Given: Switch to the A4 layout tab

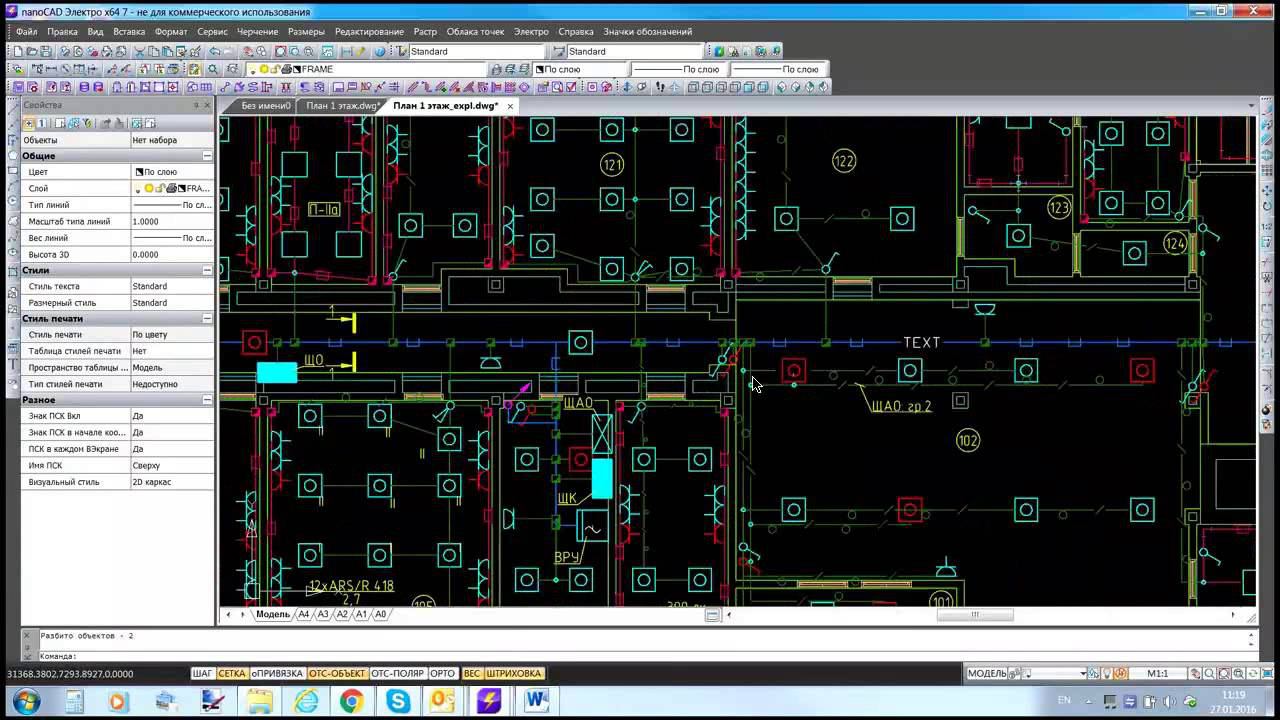Looking at the screenshot, I should (303, 615).
